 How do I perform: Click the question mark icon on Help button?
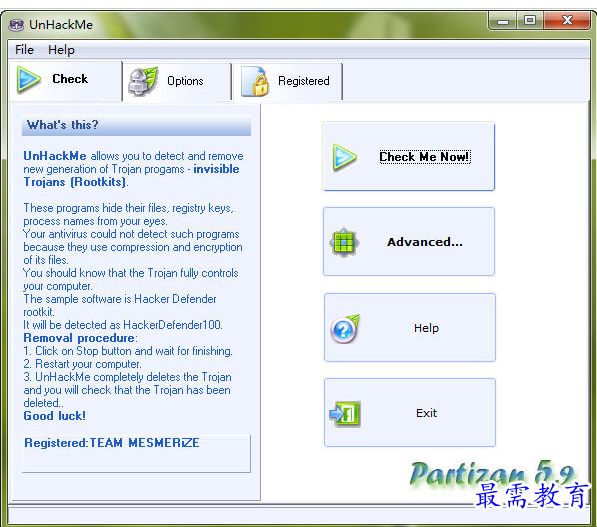(x=345, y=329)
